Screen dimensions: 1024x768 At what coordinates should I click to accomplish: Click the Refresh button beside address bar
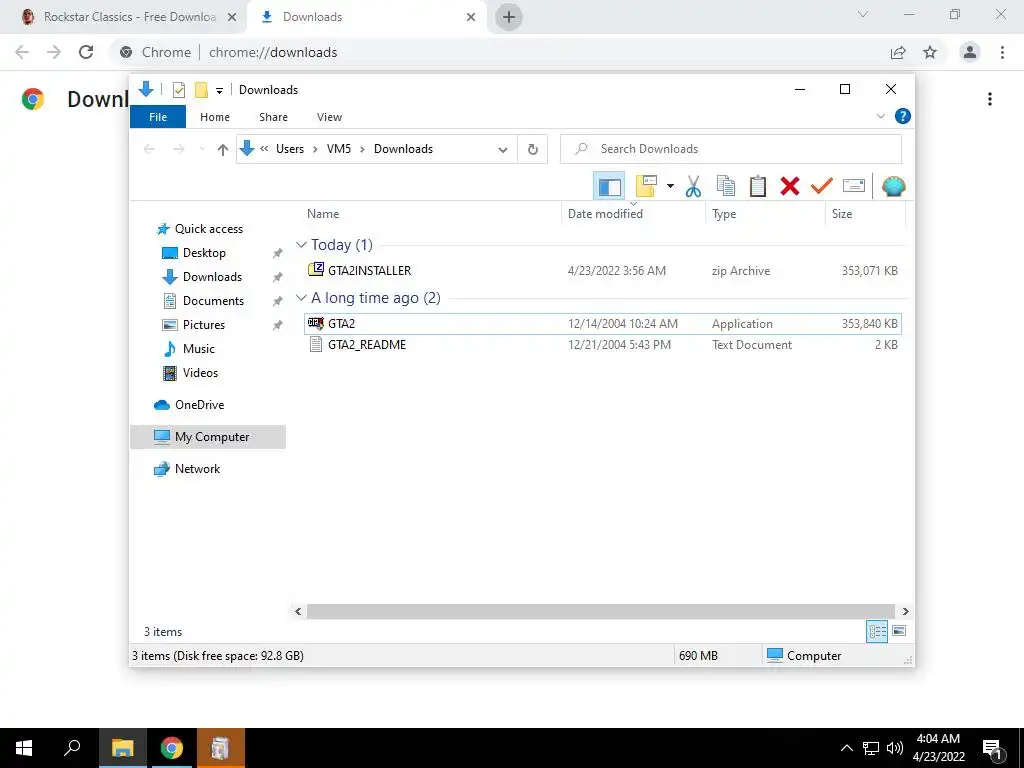533,150
